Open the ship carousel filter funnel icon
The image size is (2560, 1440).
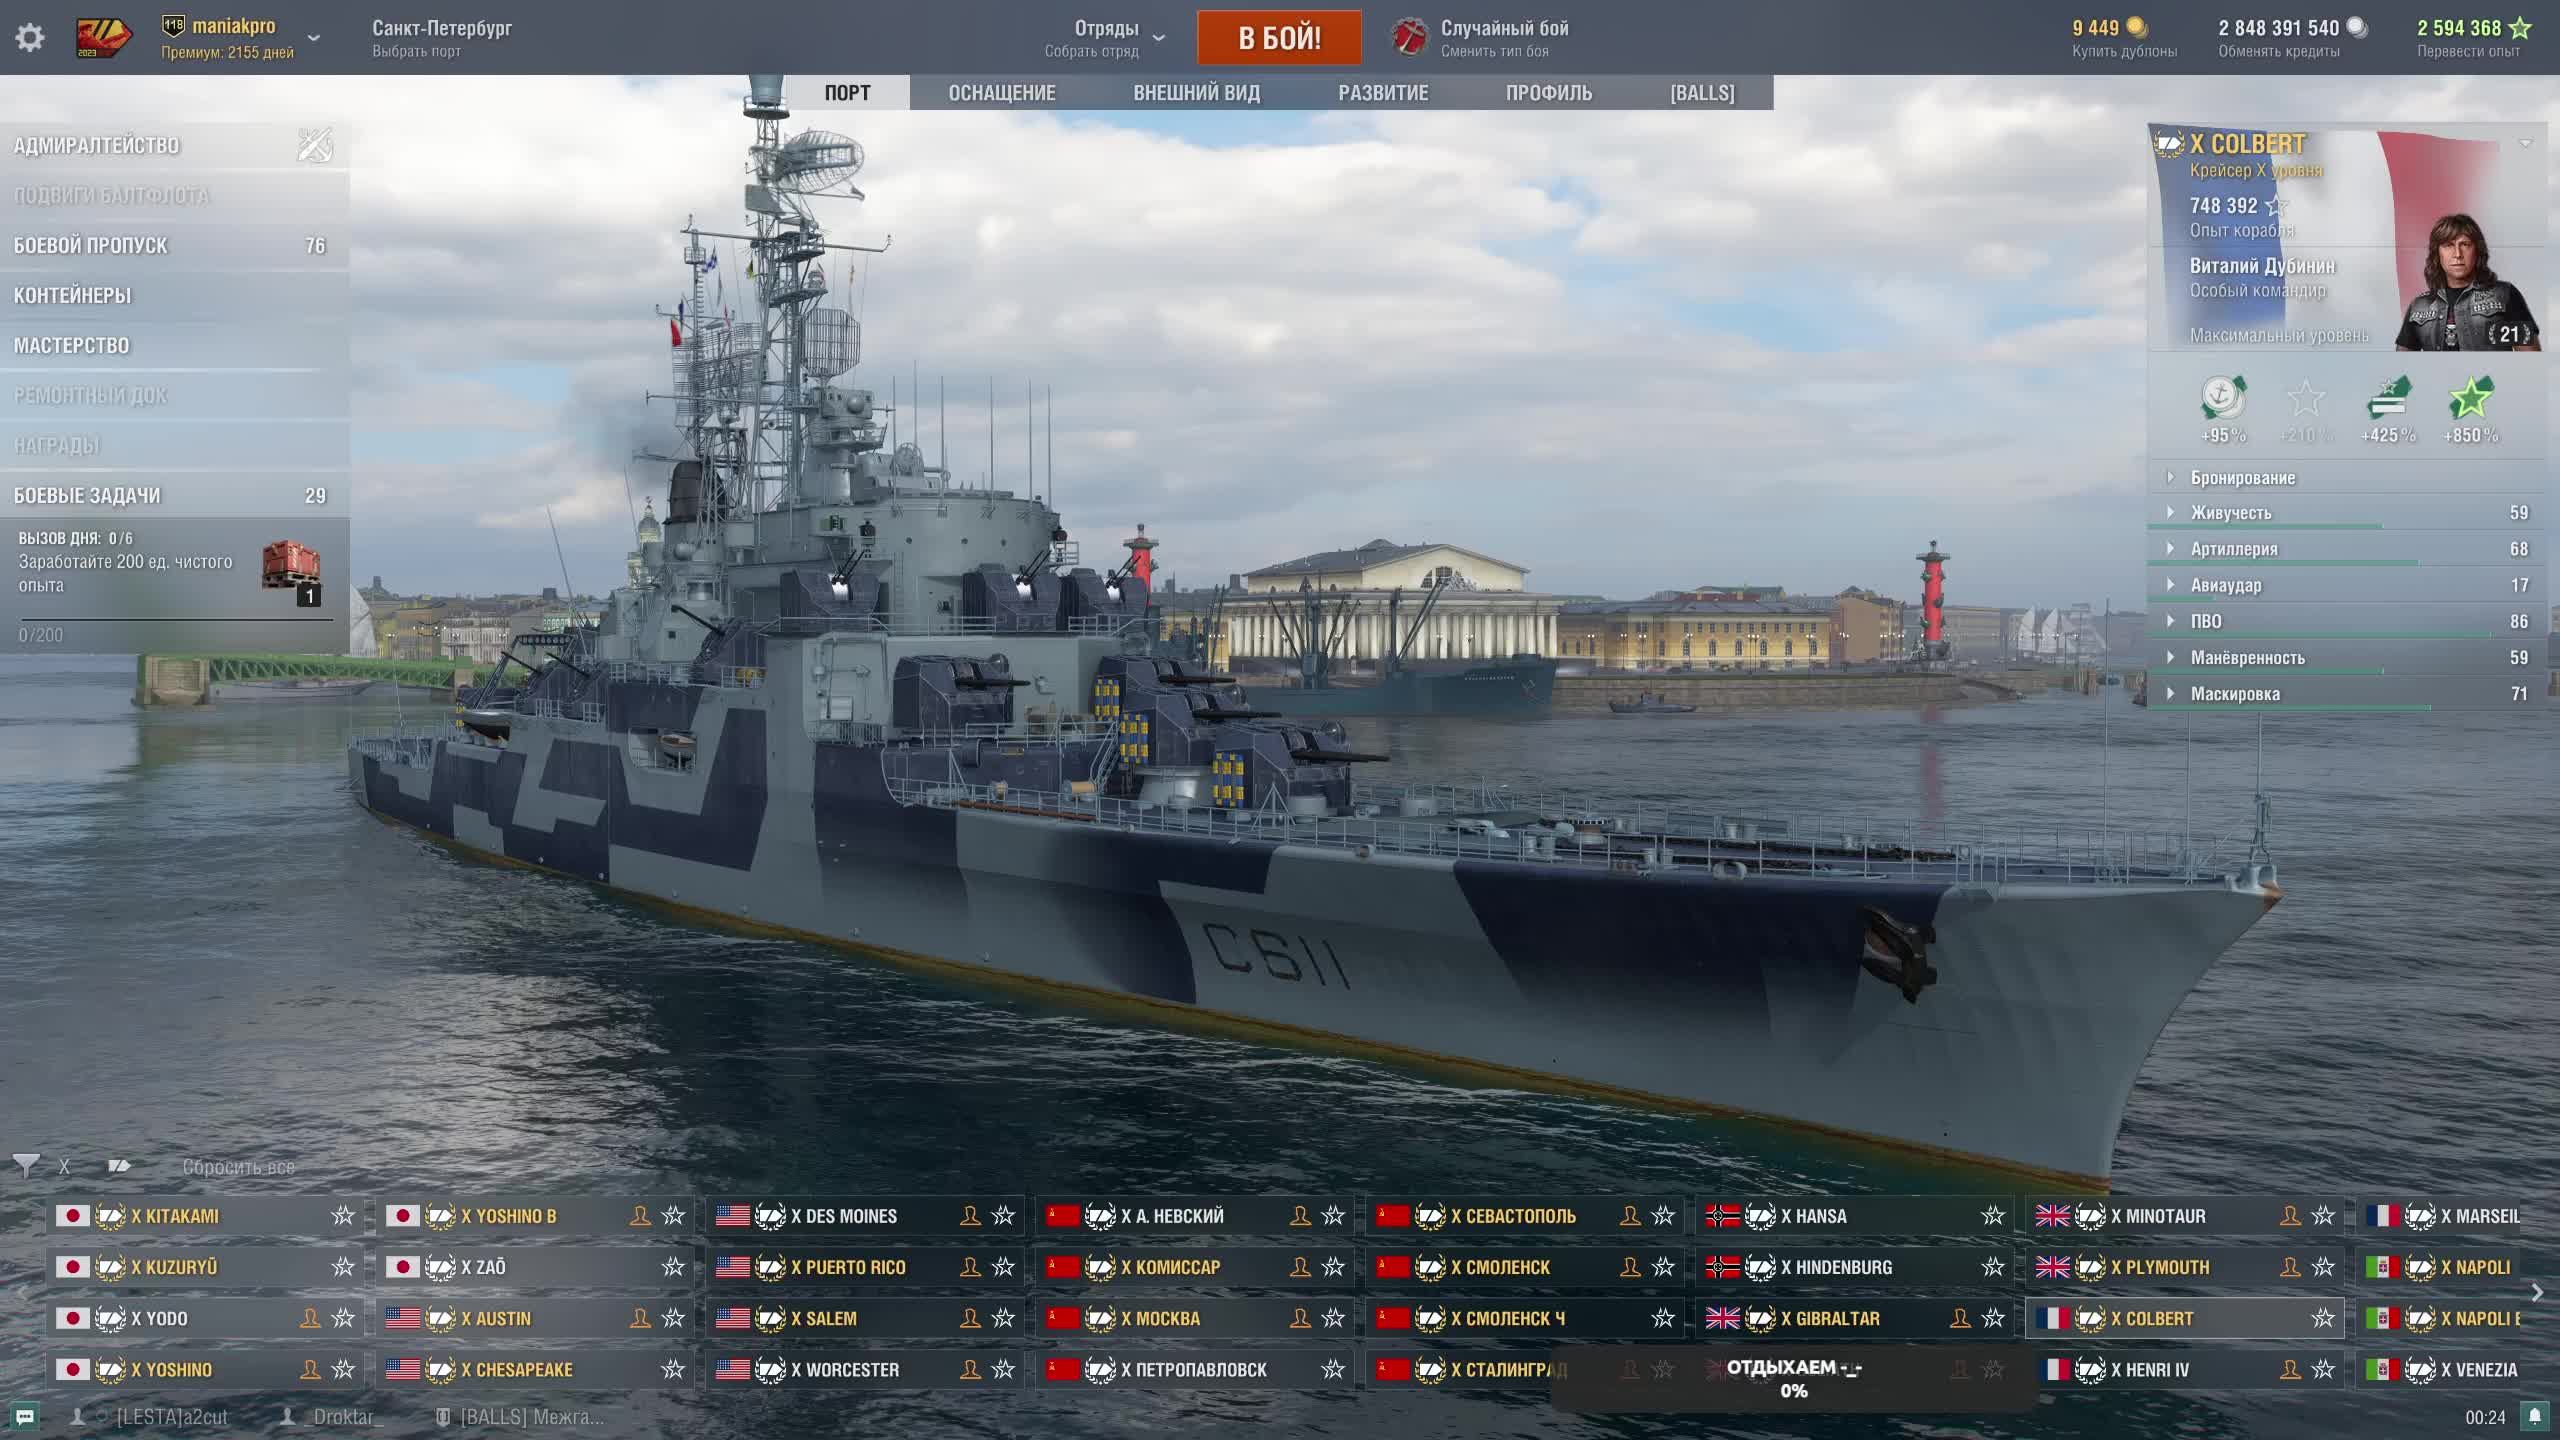[26, 1165]
